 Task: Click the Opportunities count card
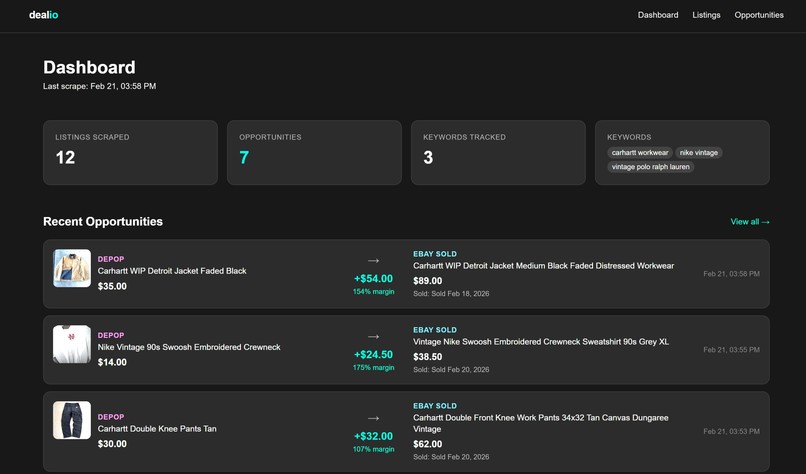314,152
